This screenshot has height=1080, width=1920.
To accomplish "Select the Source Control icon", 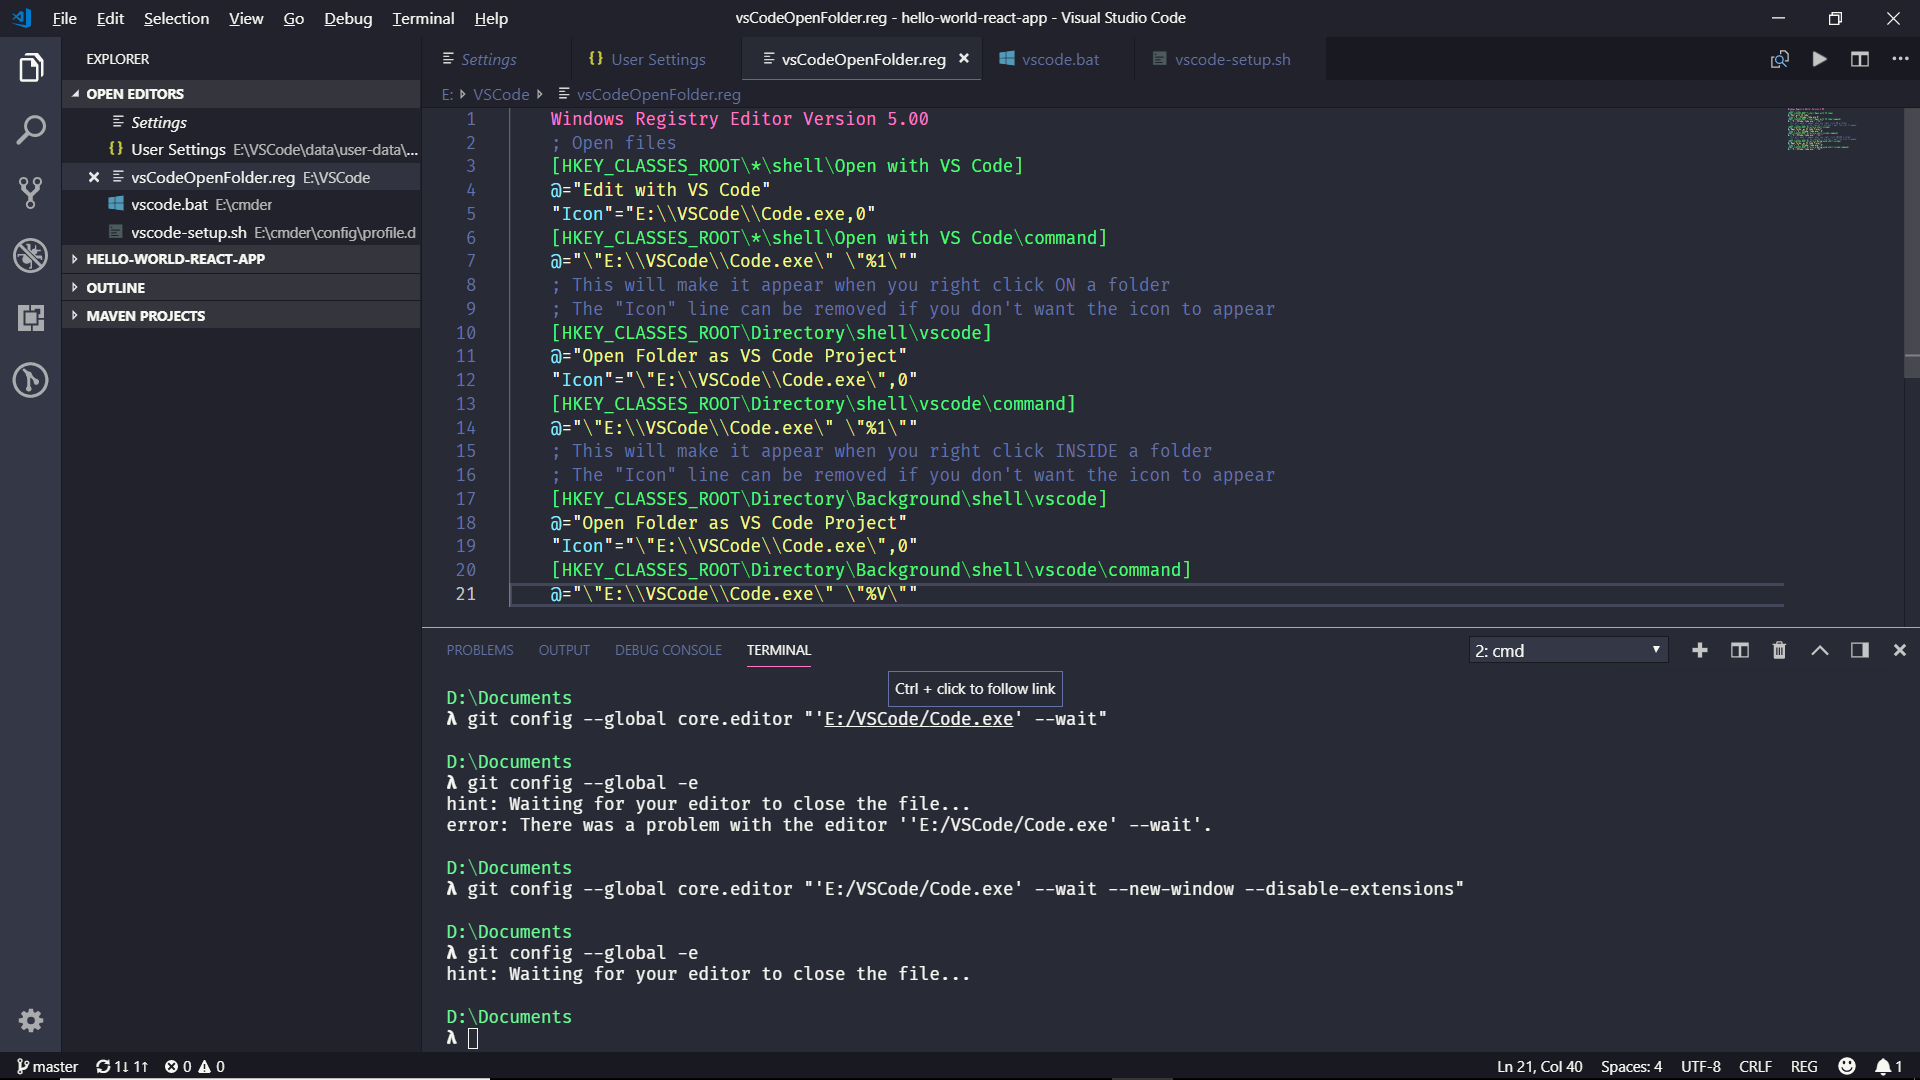I will click(x=31, y=192).
